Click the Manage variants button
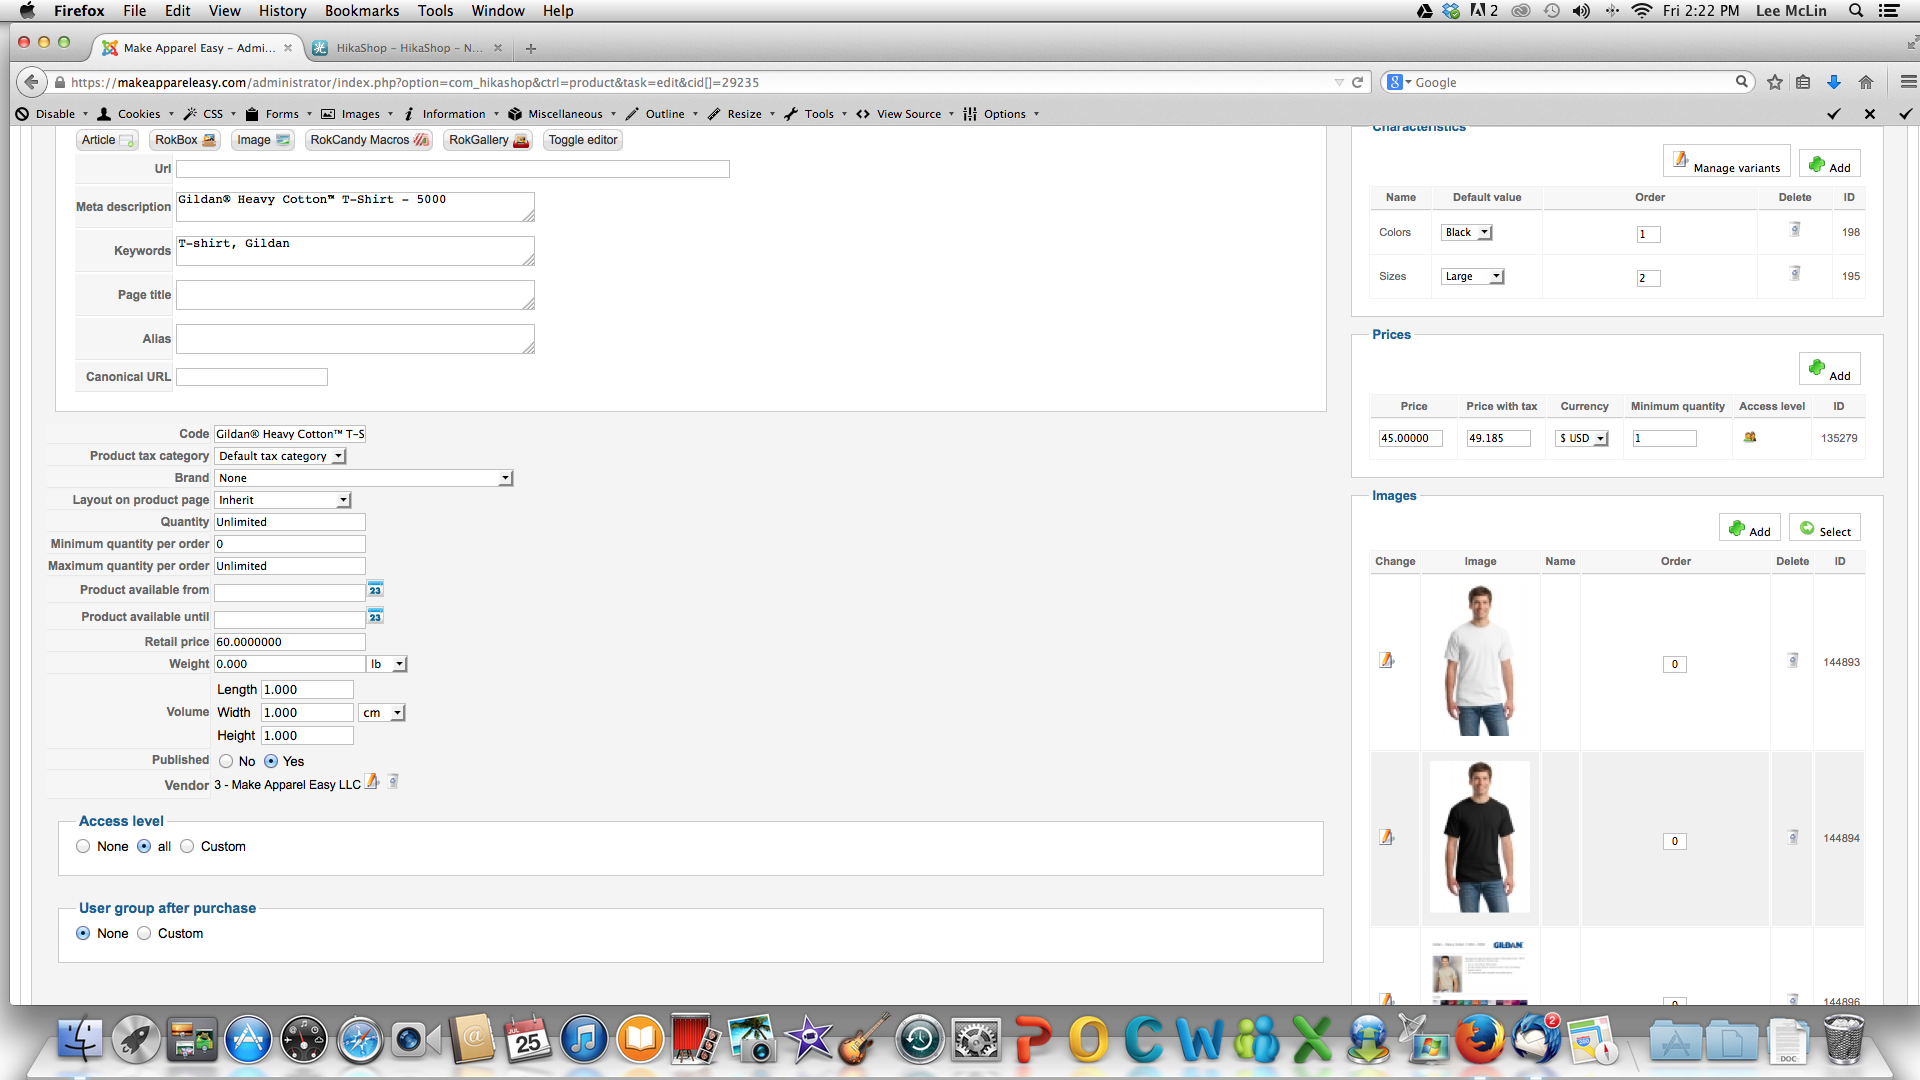Viewport: 1920px width, 1080px height. point(1727,161)
